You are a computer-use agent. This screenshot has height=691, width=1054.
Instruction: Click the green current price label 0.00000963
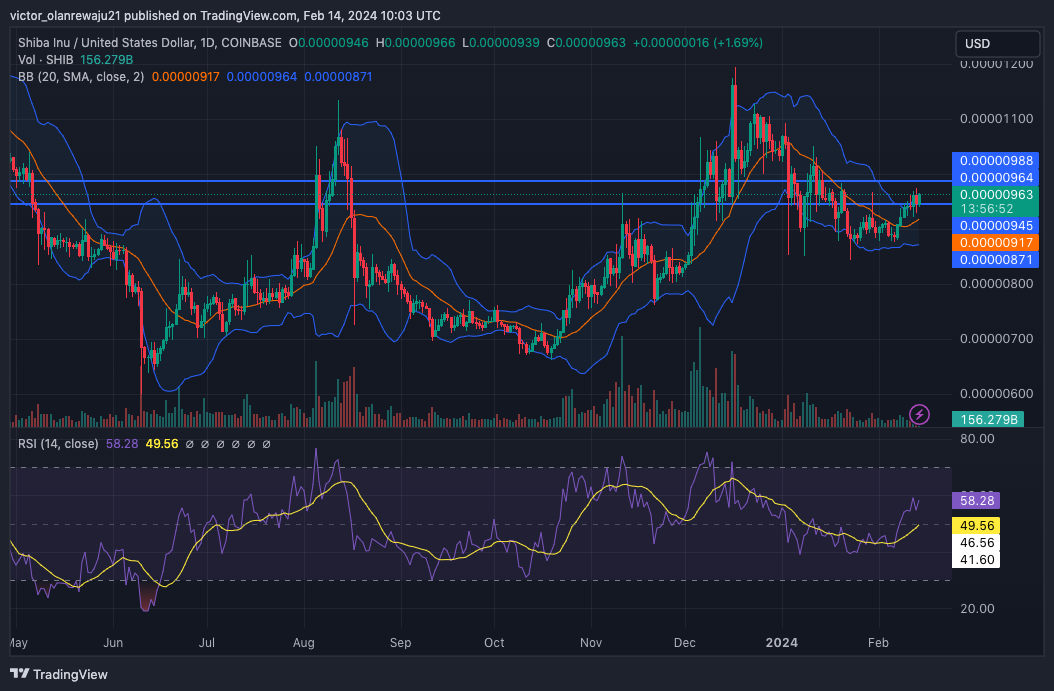click(996, 194)
